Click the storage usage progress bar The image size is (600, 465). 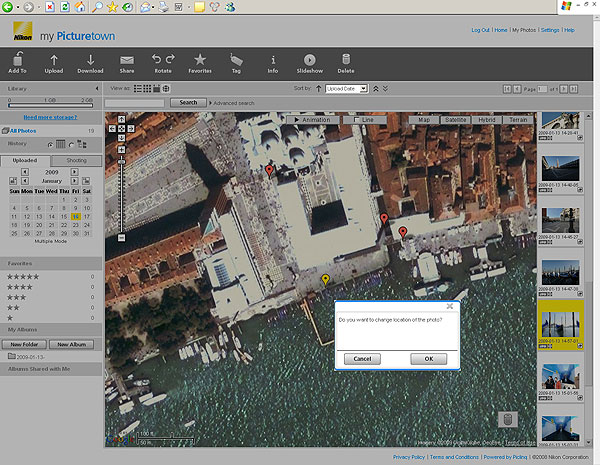pos(50,106)
